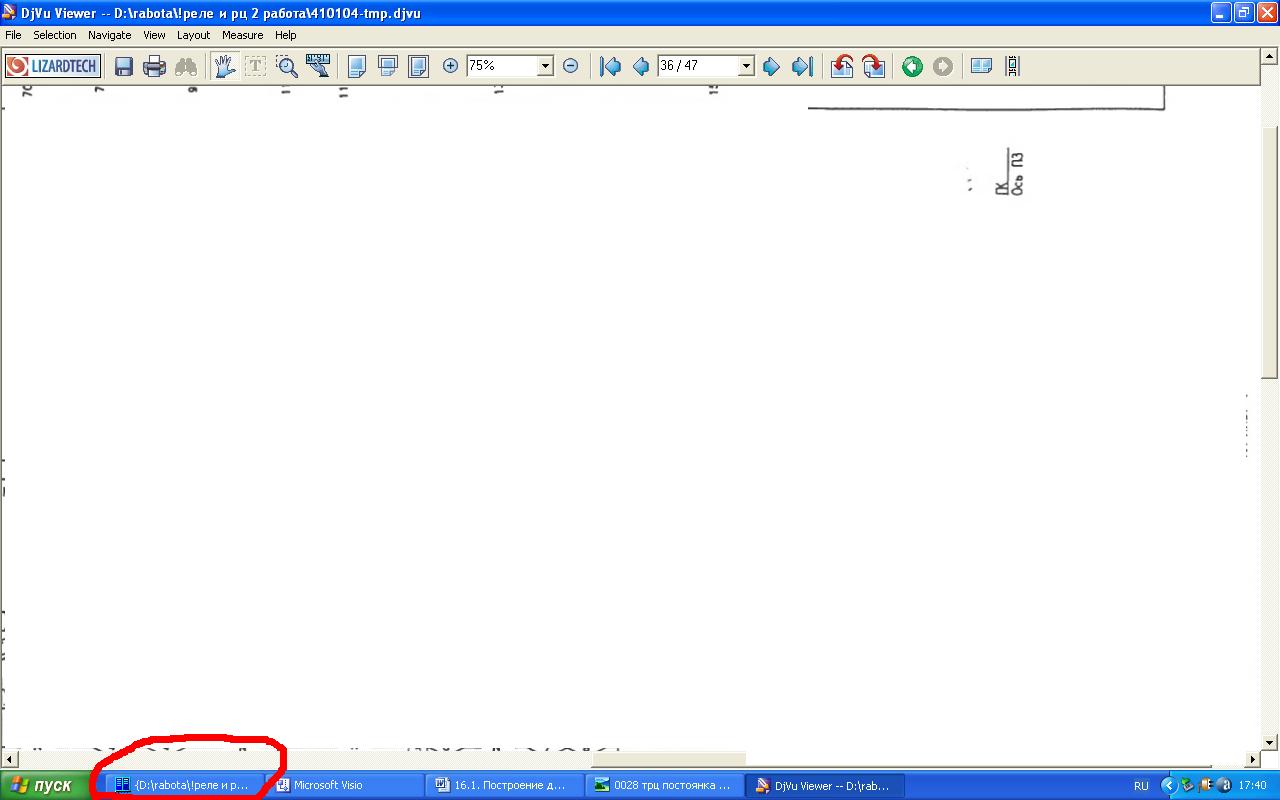Enable the magnifying glass zoom tool
This screenshot has height=800, width=1280.
pyautogui.click(x=287, y=66)
